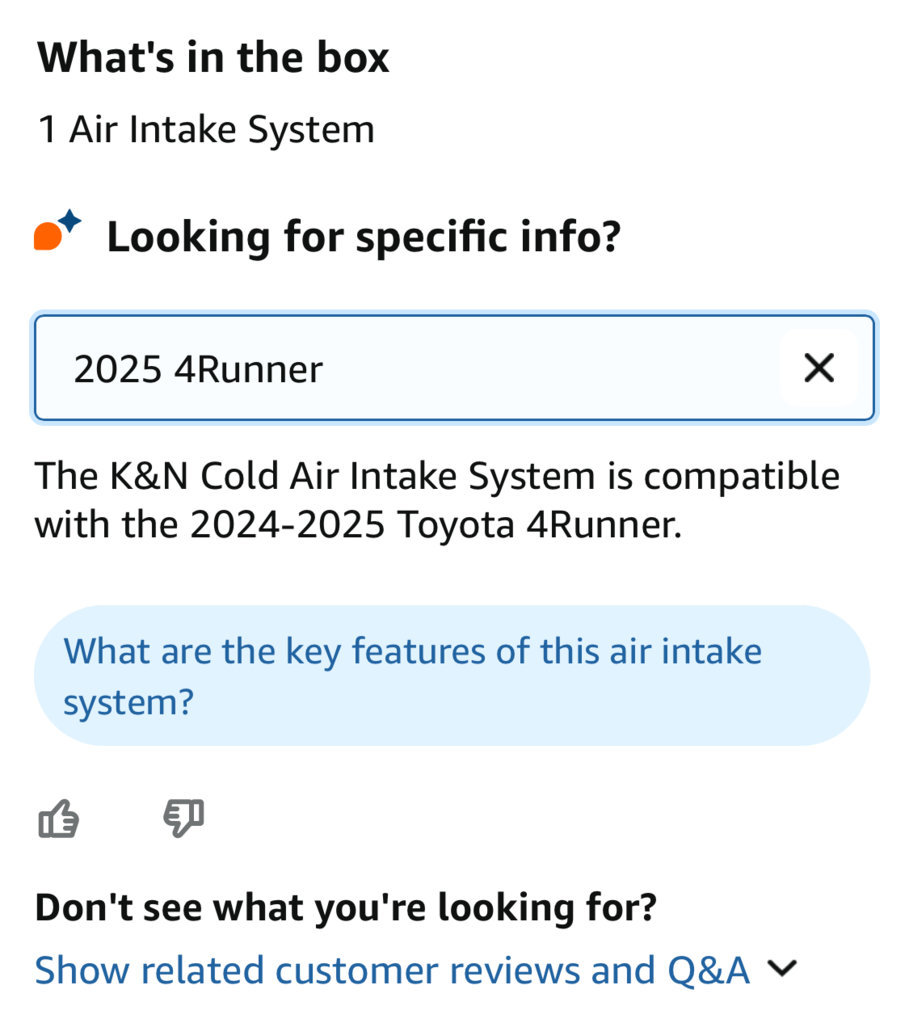Select the suggested question pill
This screenshot has width=909, height=1023.
pyautogui.click(x=452, y=676)
